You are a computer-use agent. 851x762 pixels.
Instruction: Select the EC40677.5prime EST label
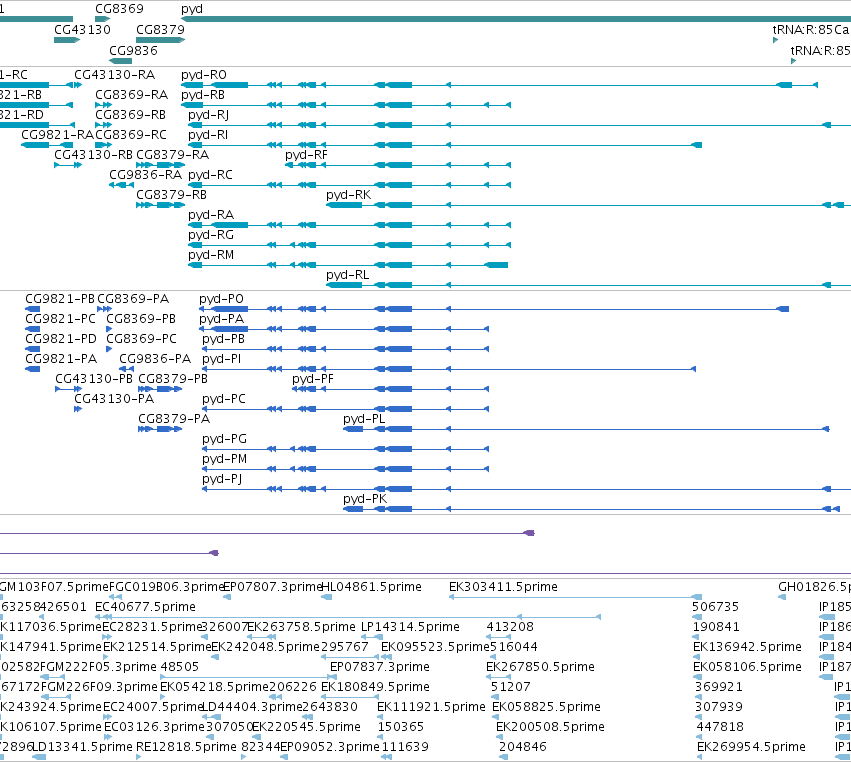pyautogui.click(x=145, y=607)
